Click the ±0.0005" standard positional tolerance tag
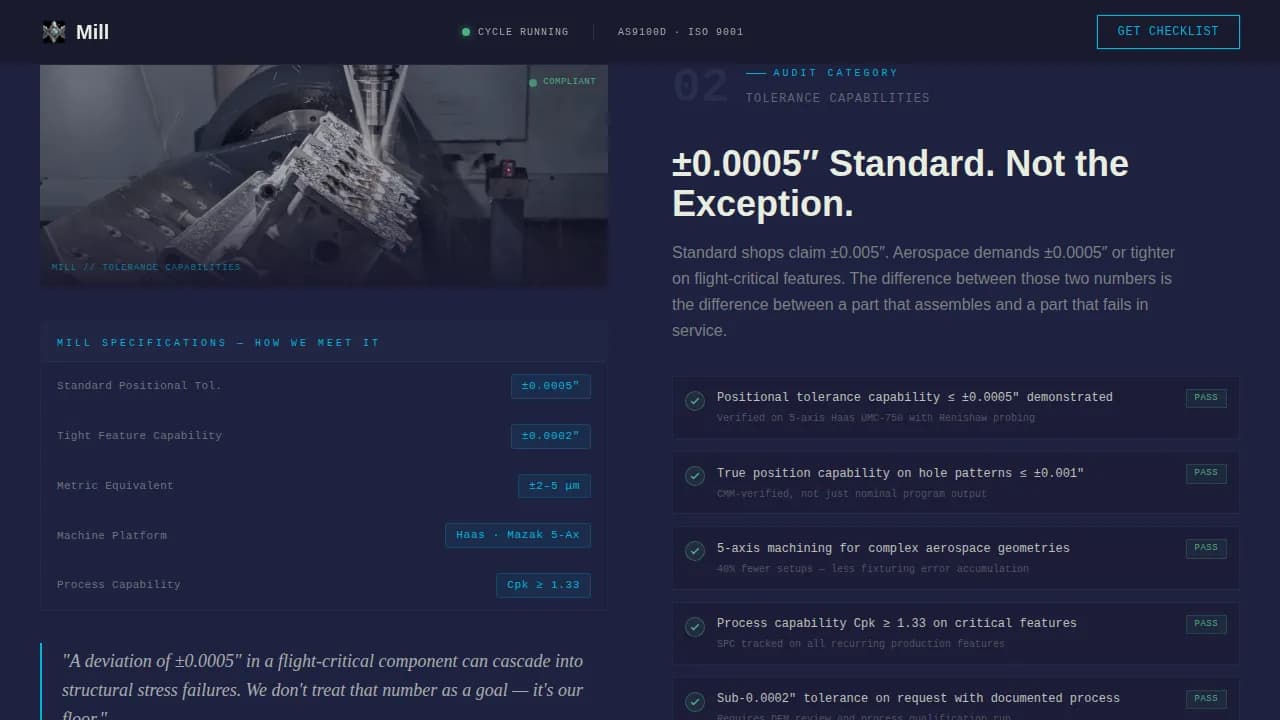The image size is (1280, 720). tap(551, 385)
